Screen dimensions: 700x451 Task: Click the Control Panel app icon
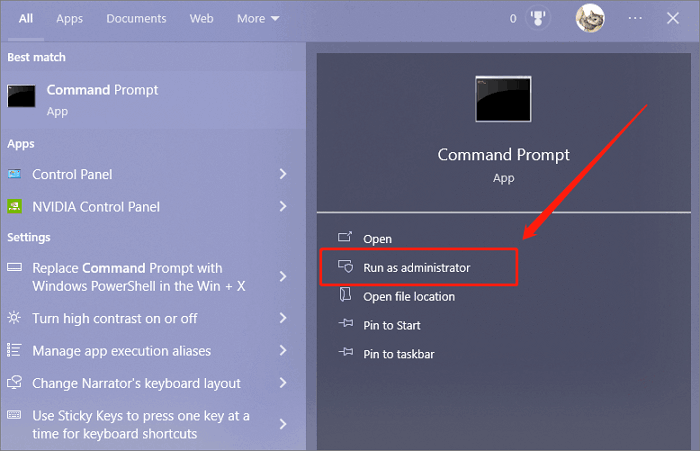(x=14, y=174)
